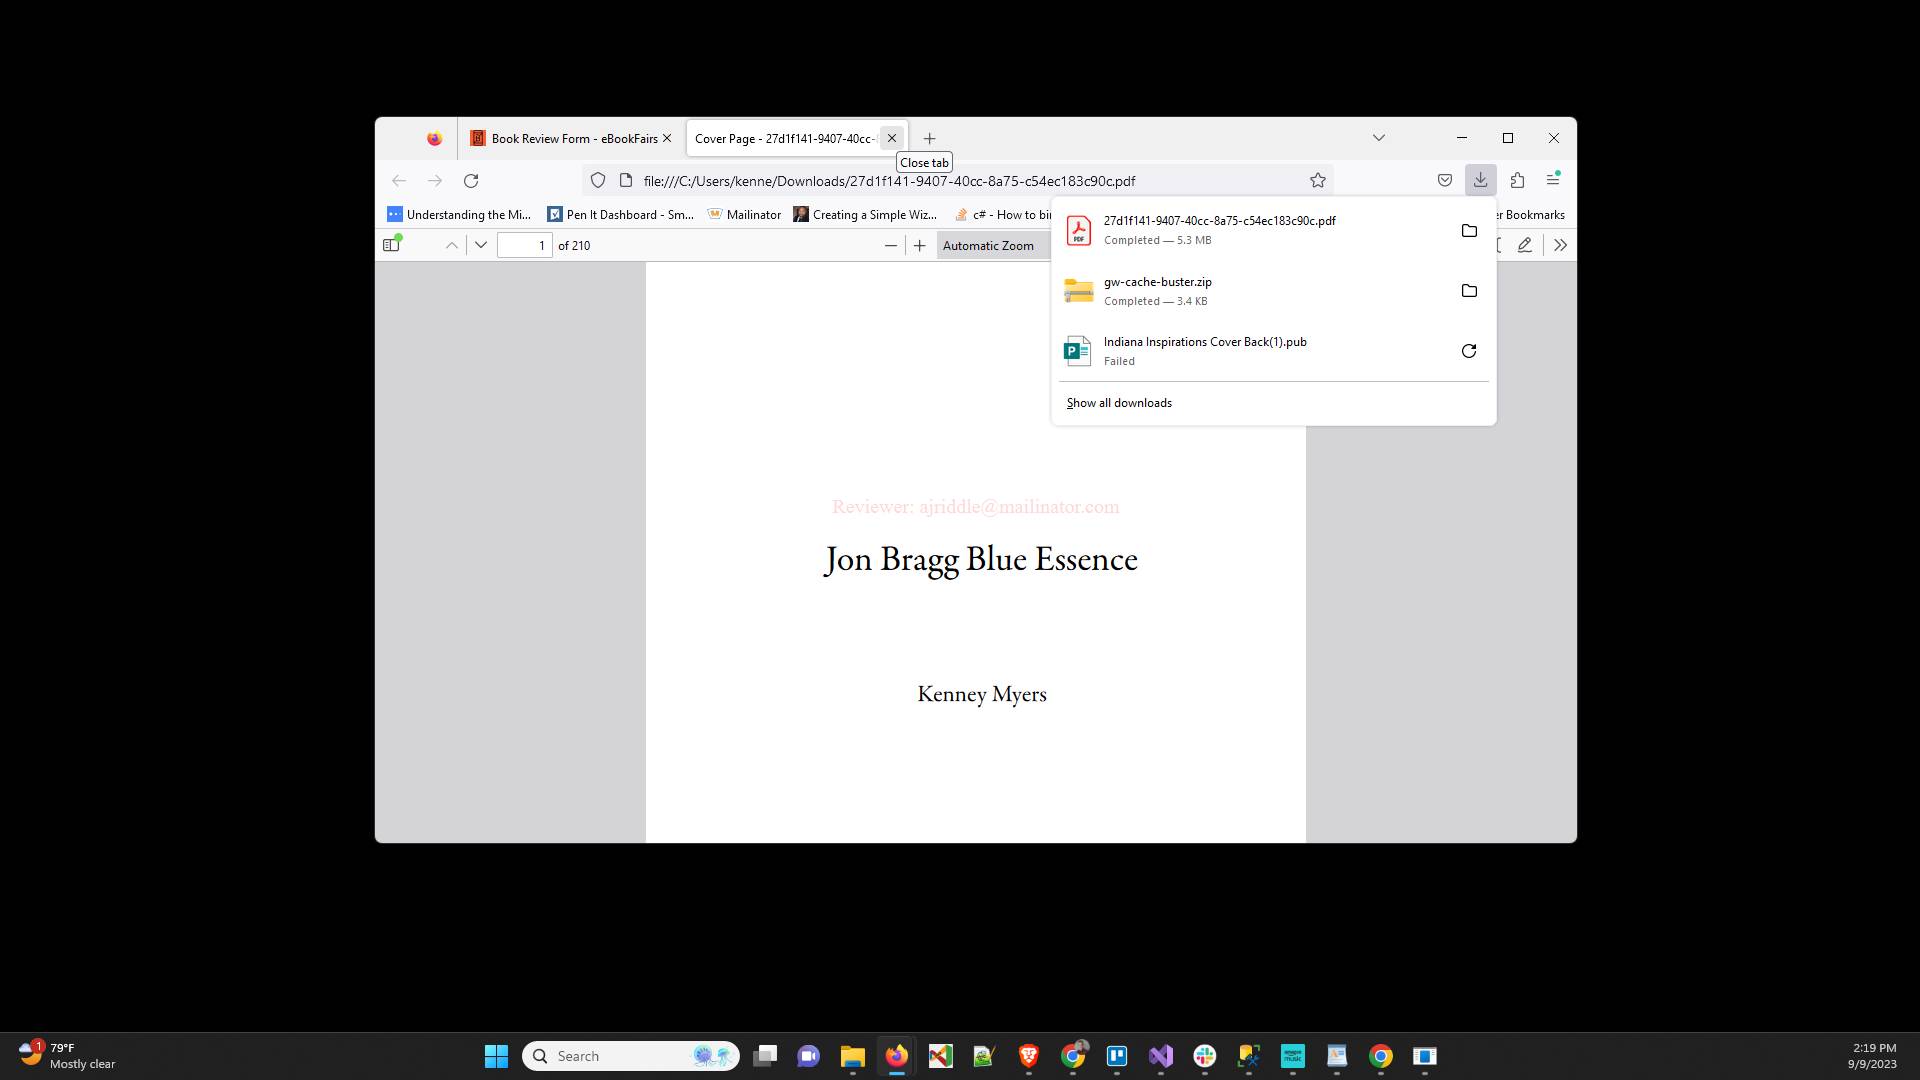
Task: Open the Firefox application menu
Action: coord(1554,180)
